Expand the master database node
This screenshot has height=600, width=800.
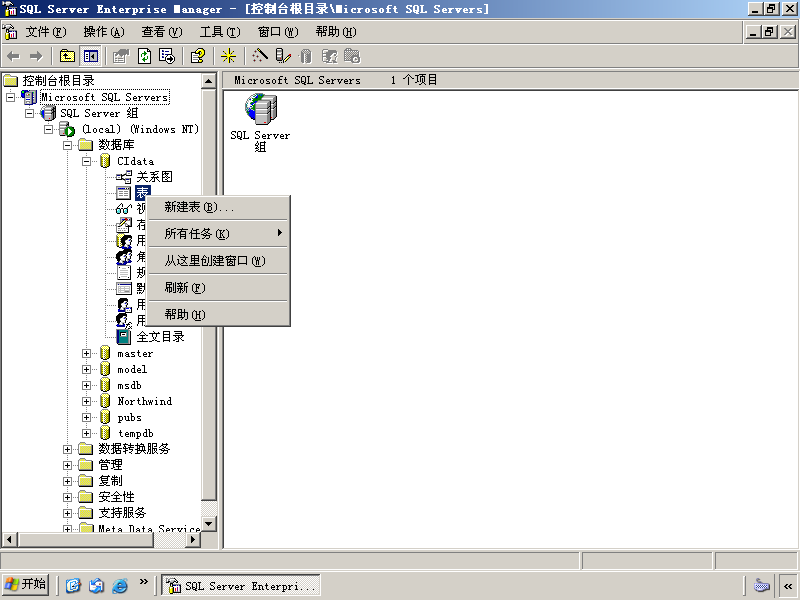click(x=87, y=354)
